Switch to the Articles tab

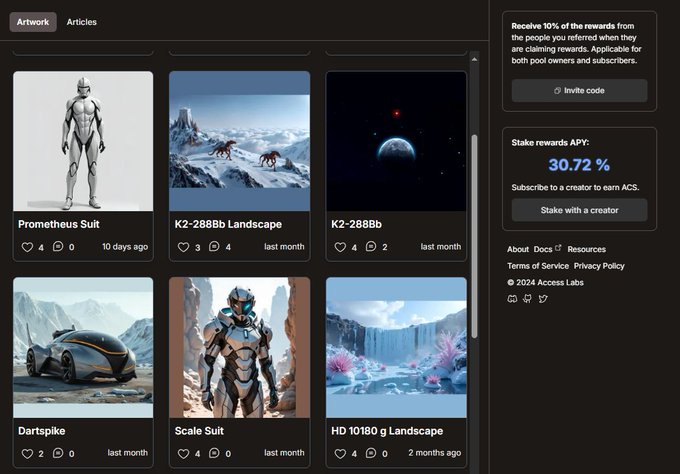pos(82,21)
